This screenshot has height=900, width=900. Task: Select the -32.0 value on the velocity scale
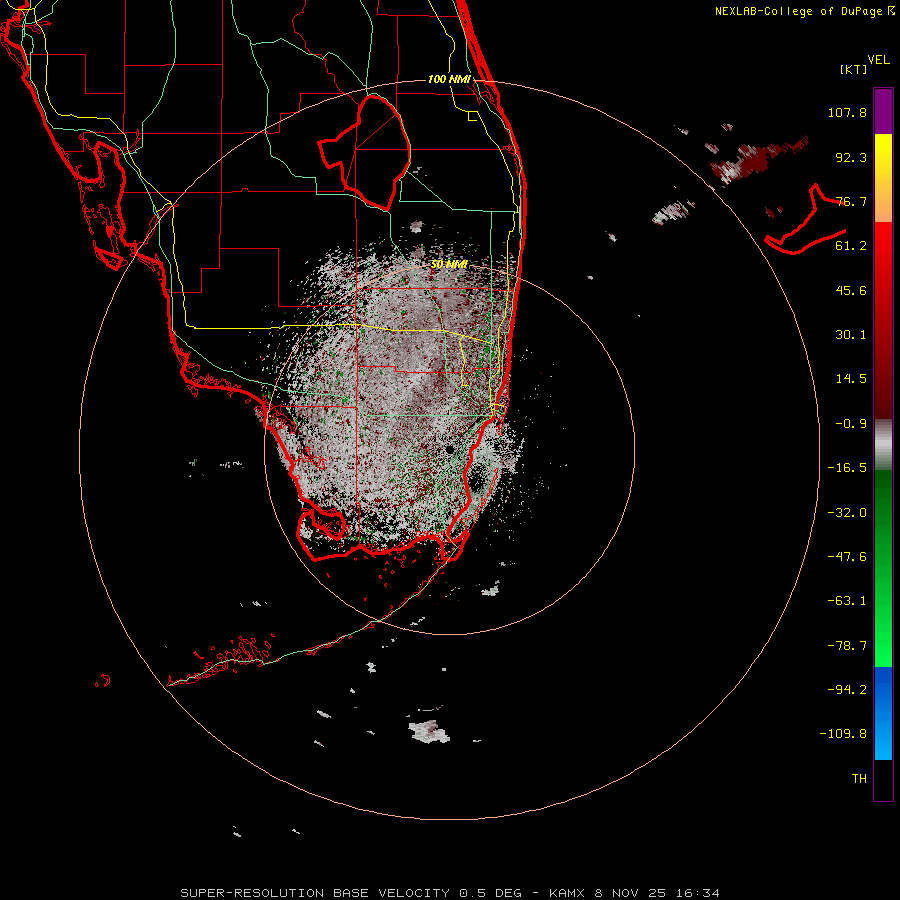847,513
